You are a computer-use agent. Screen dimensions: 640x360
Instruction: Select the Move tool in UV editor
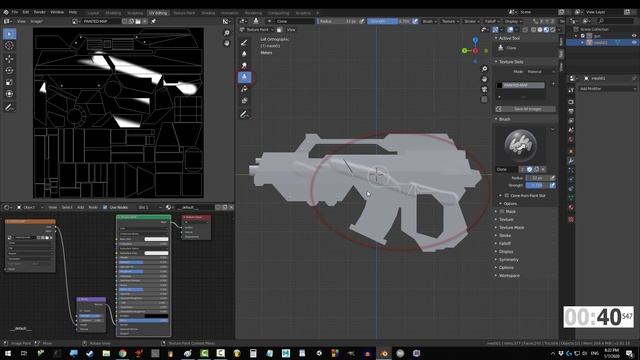click(9, 59)
